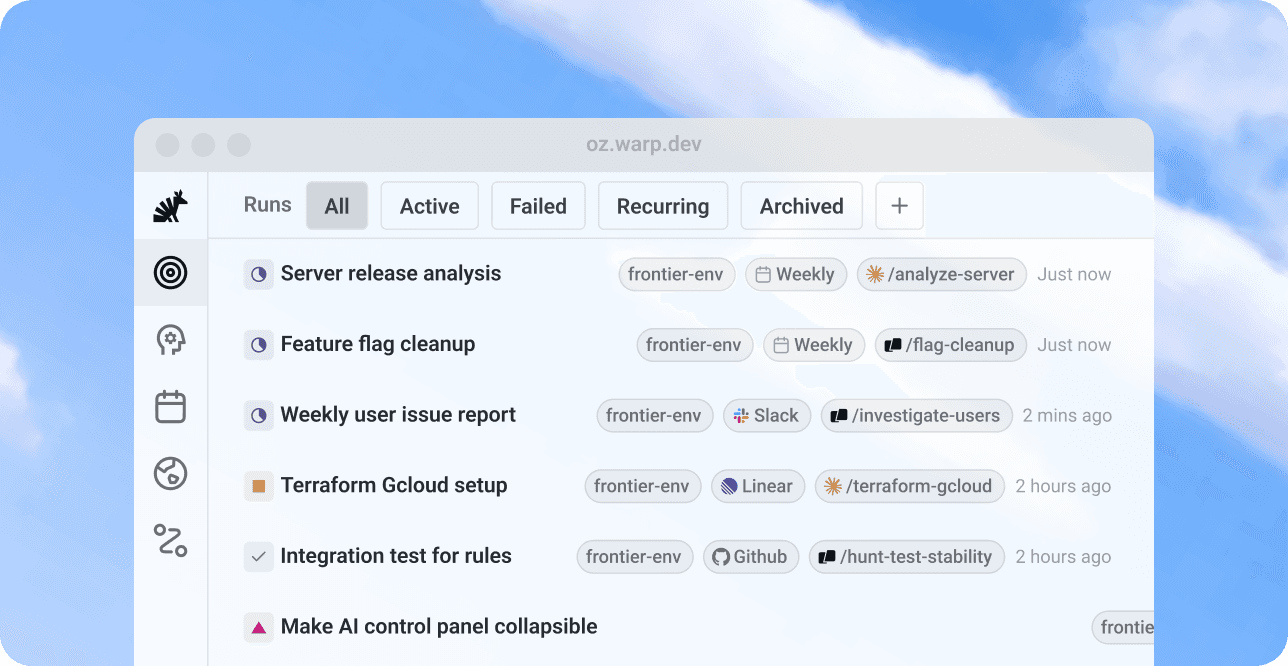The height and width of the screenshot is (666, 1288).
Task: Open the Archived runs tab
Action: tap(801, 206)
